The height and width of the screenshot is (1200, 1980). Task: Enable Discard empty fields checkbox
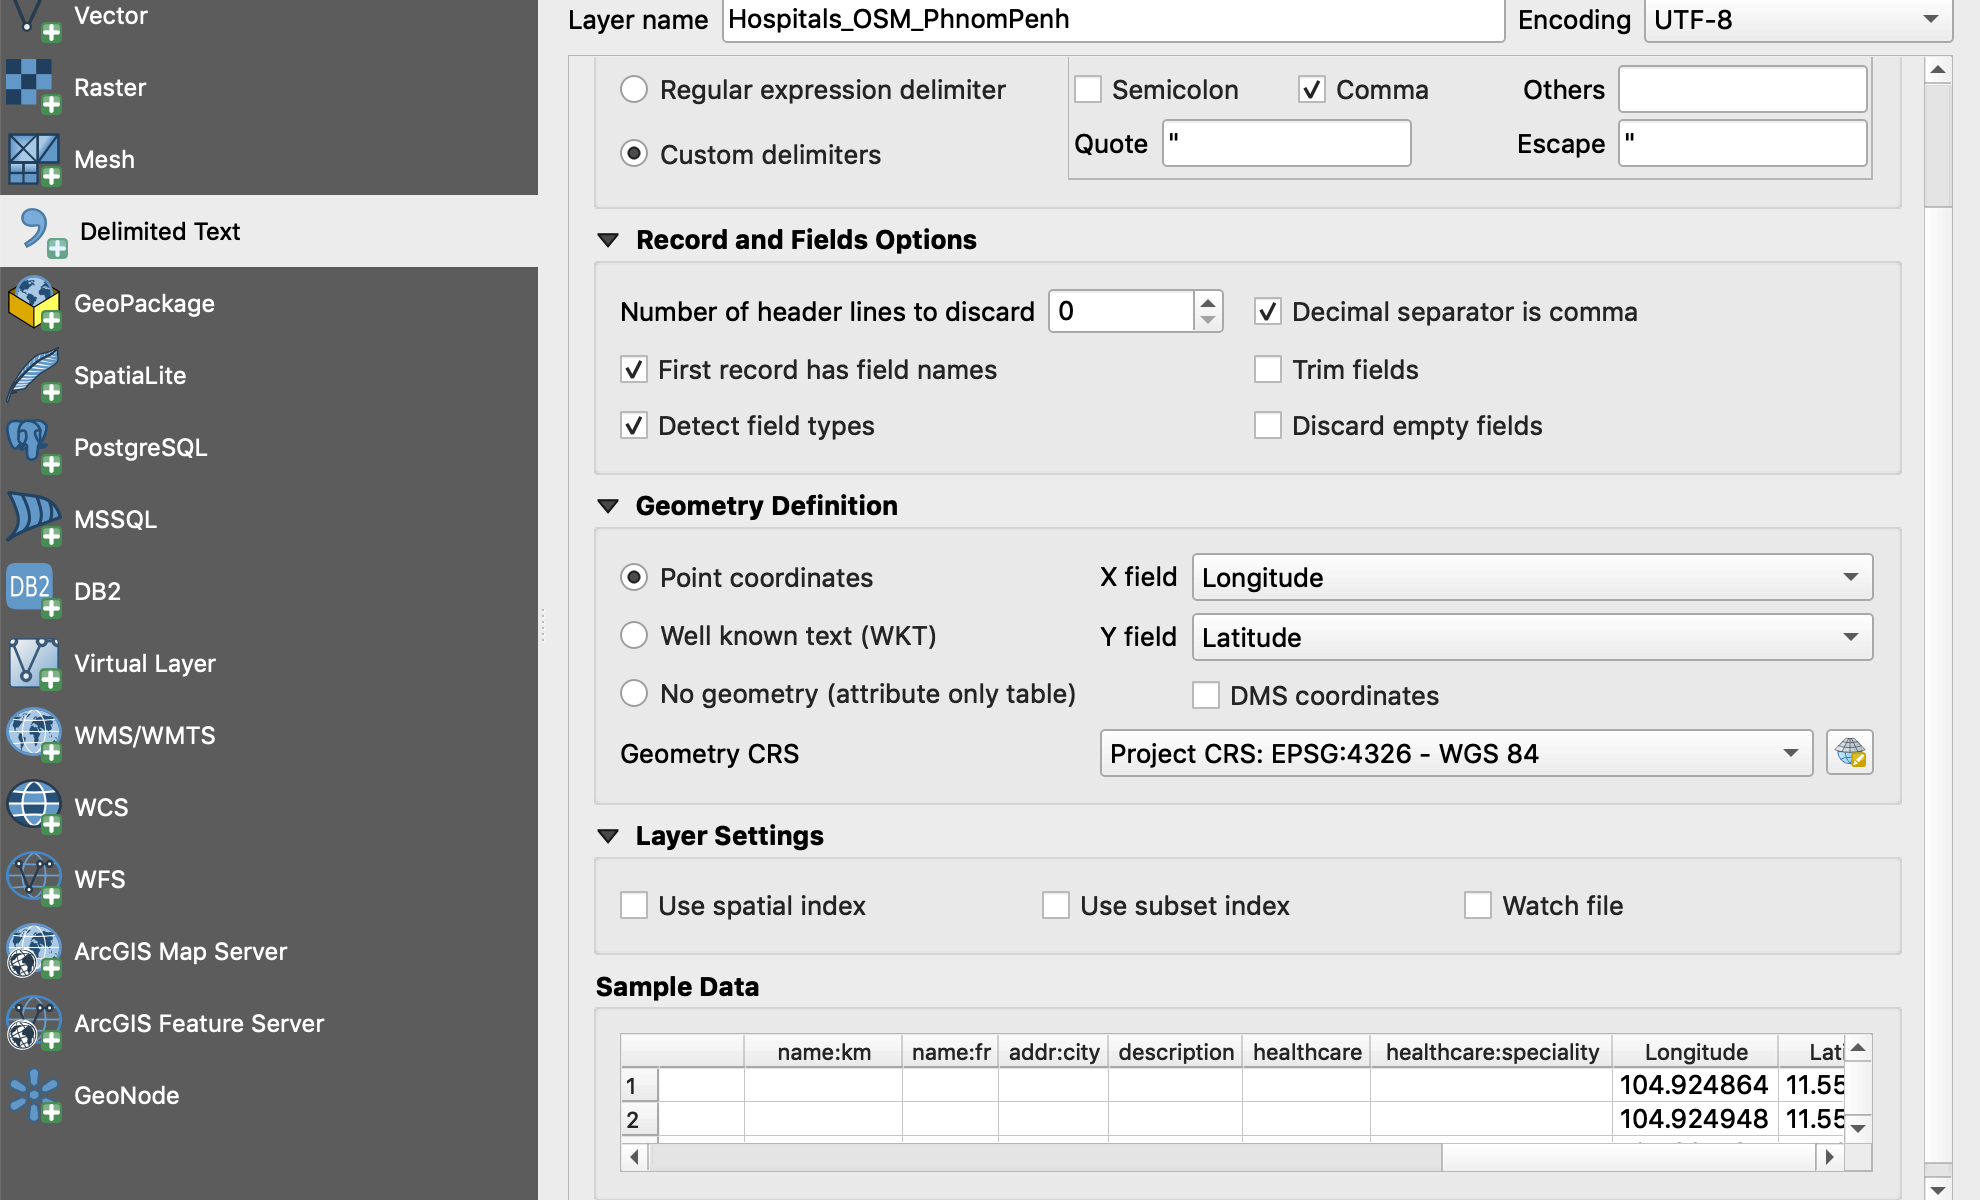(x=1268, y=425)
